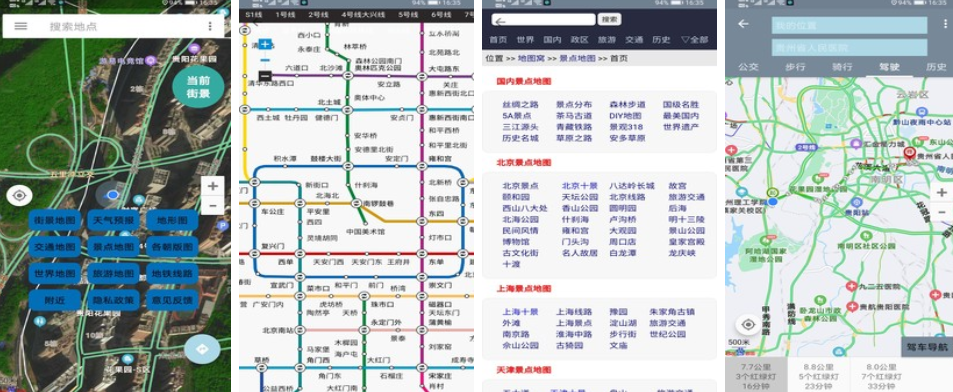Tap the round 当前街景 button
The height and width of the screenshot is (392, 953).
198,87
